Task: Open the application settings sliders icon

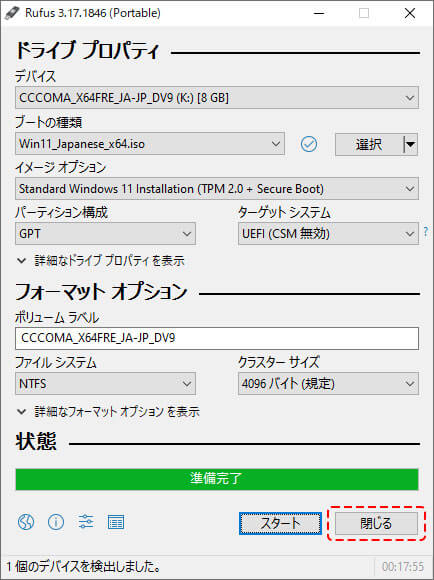Action: (86, 522)
